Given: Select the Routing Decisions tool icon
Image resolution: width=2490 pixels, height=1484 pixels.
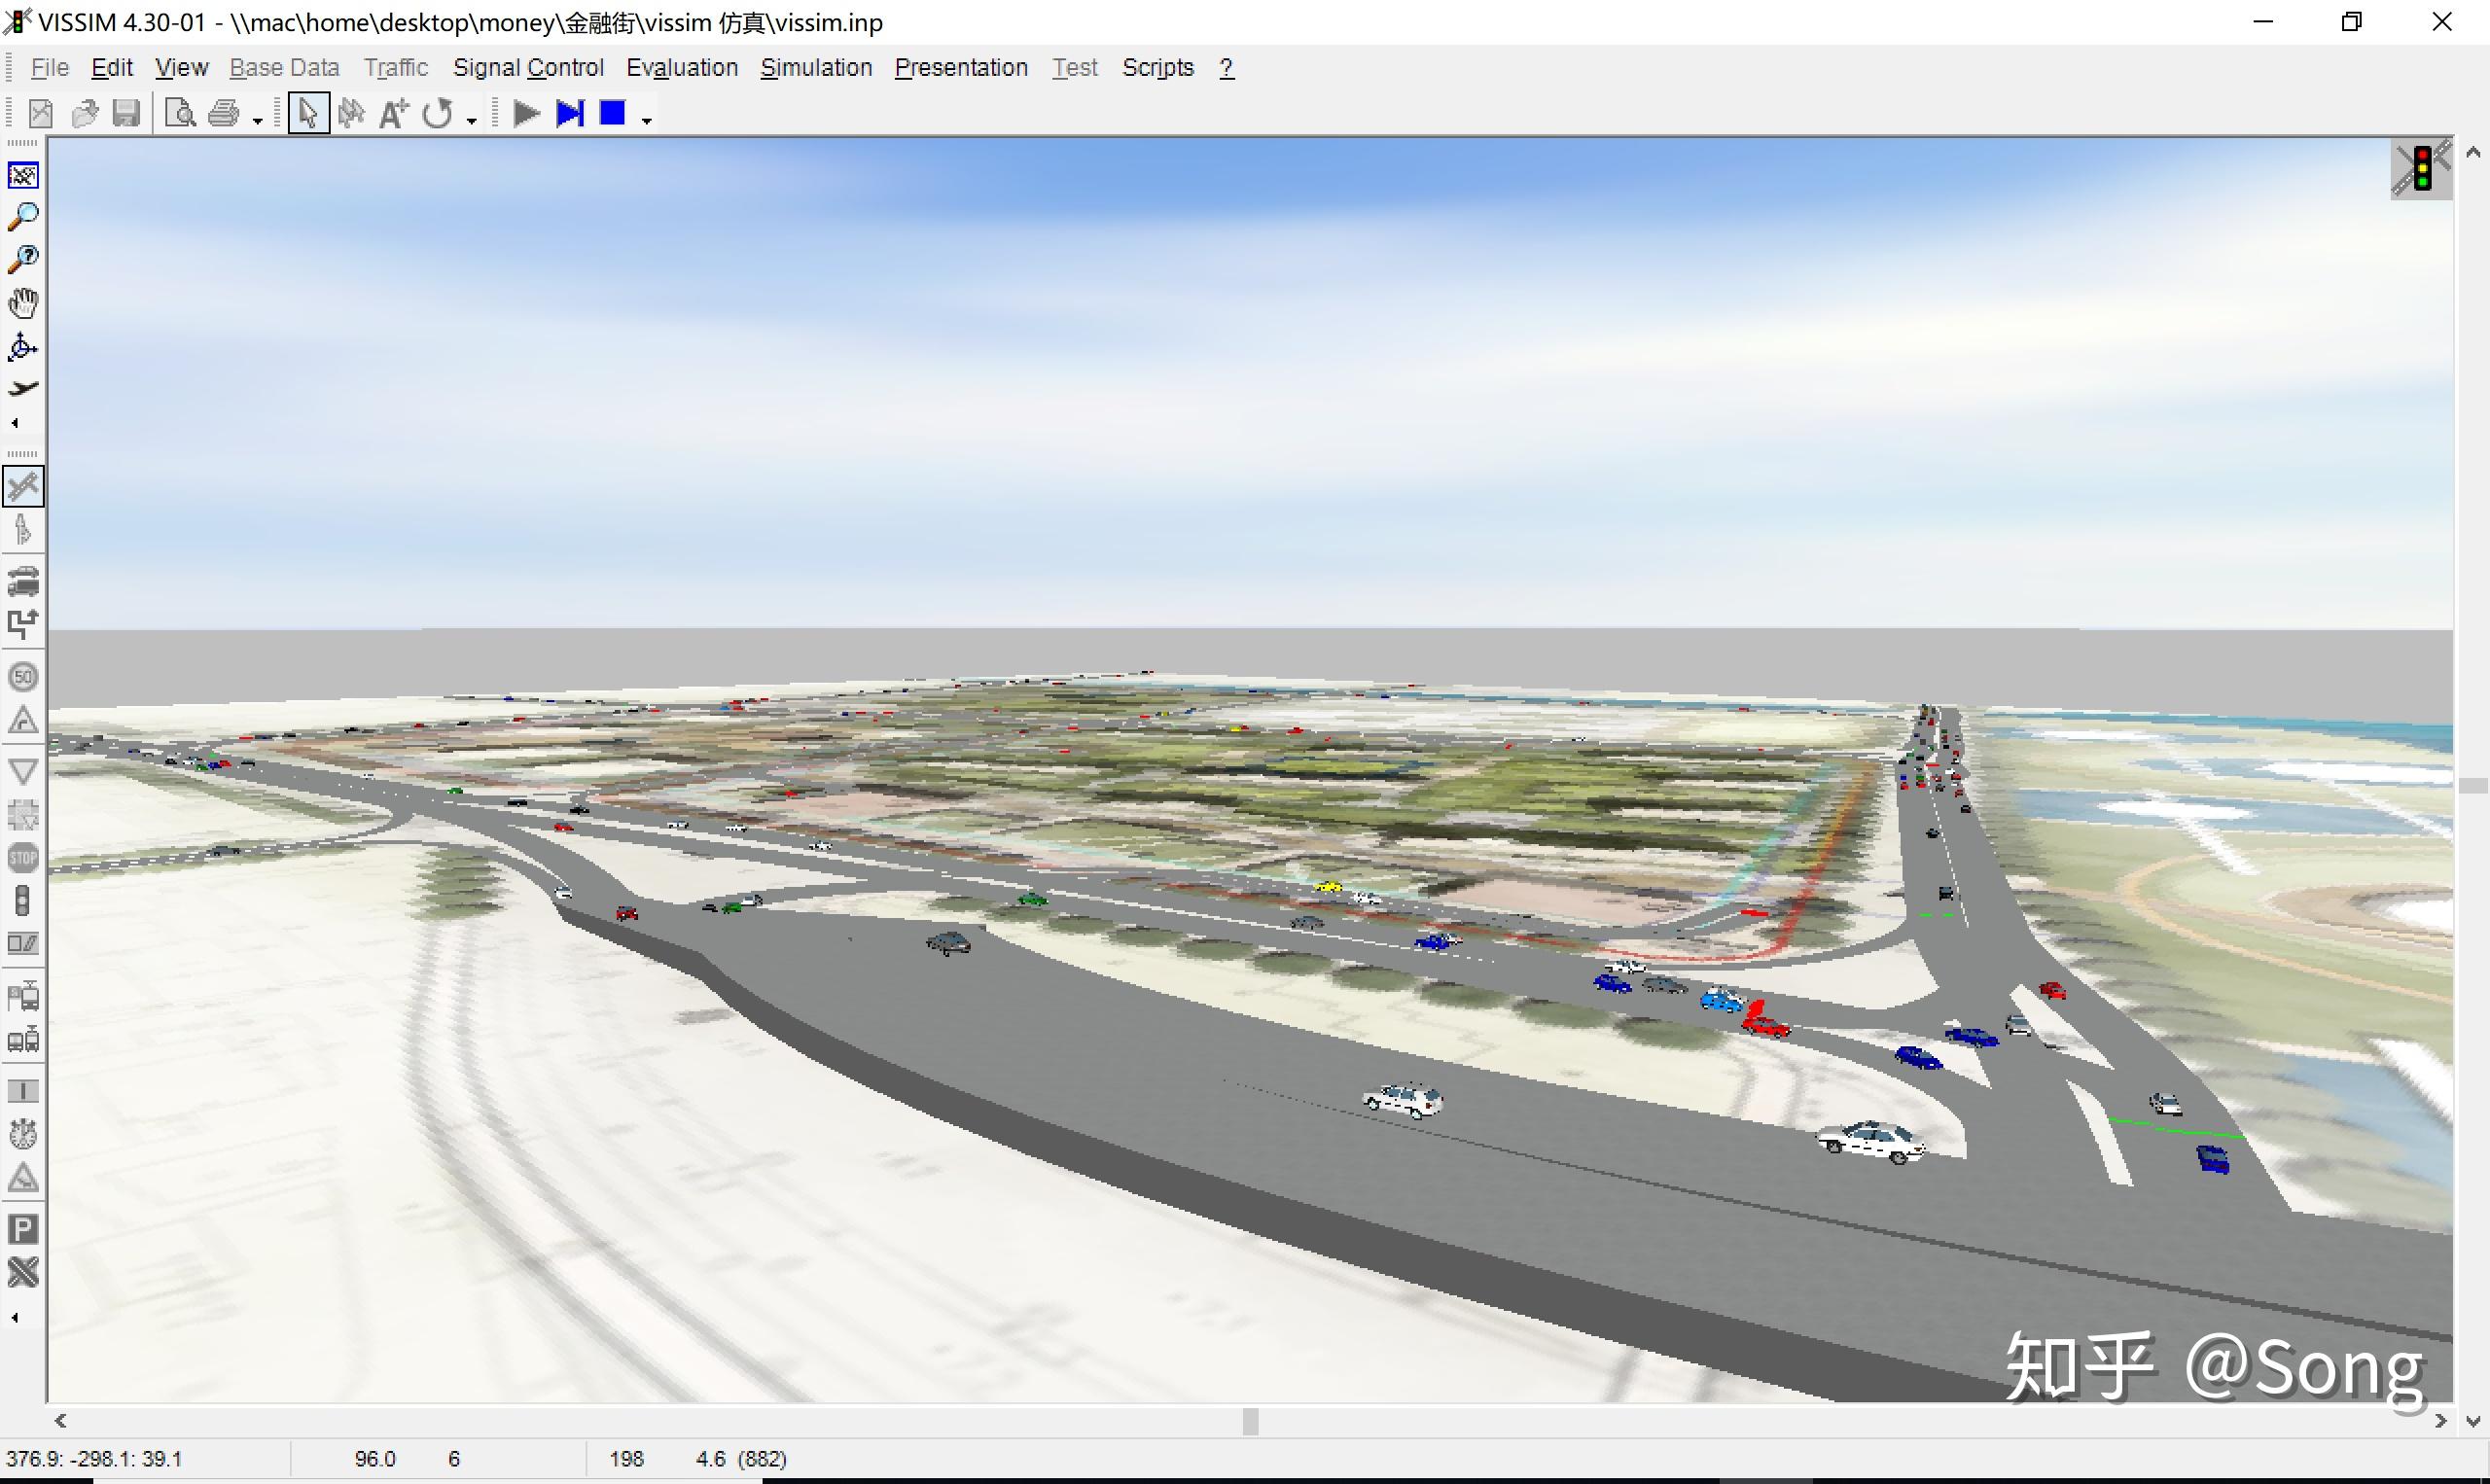Looking at the screenshot, I should click(23, 624).
